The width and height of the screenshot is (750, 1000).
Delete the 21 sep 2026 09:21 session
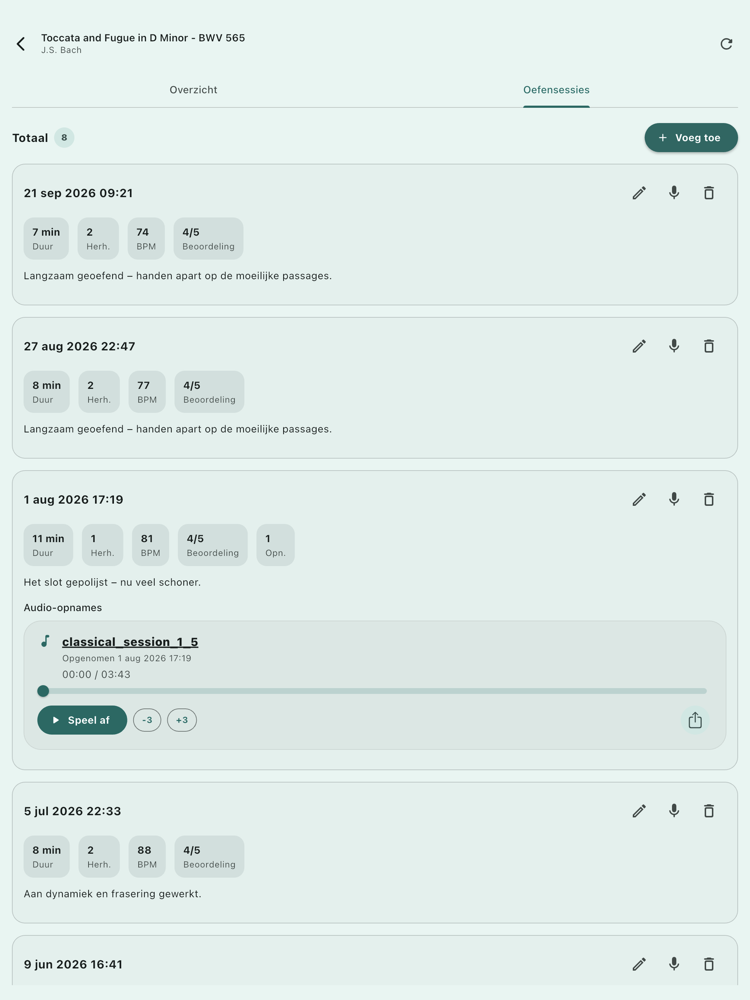click(x=709, y=193)
